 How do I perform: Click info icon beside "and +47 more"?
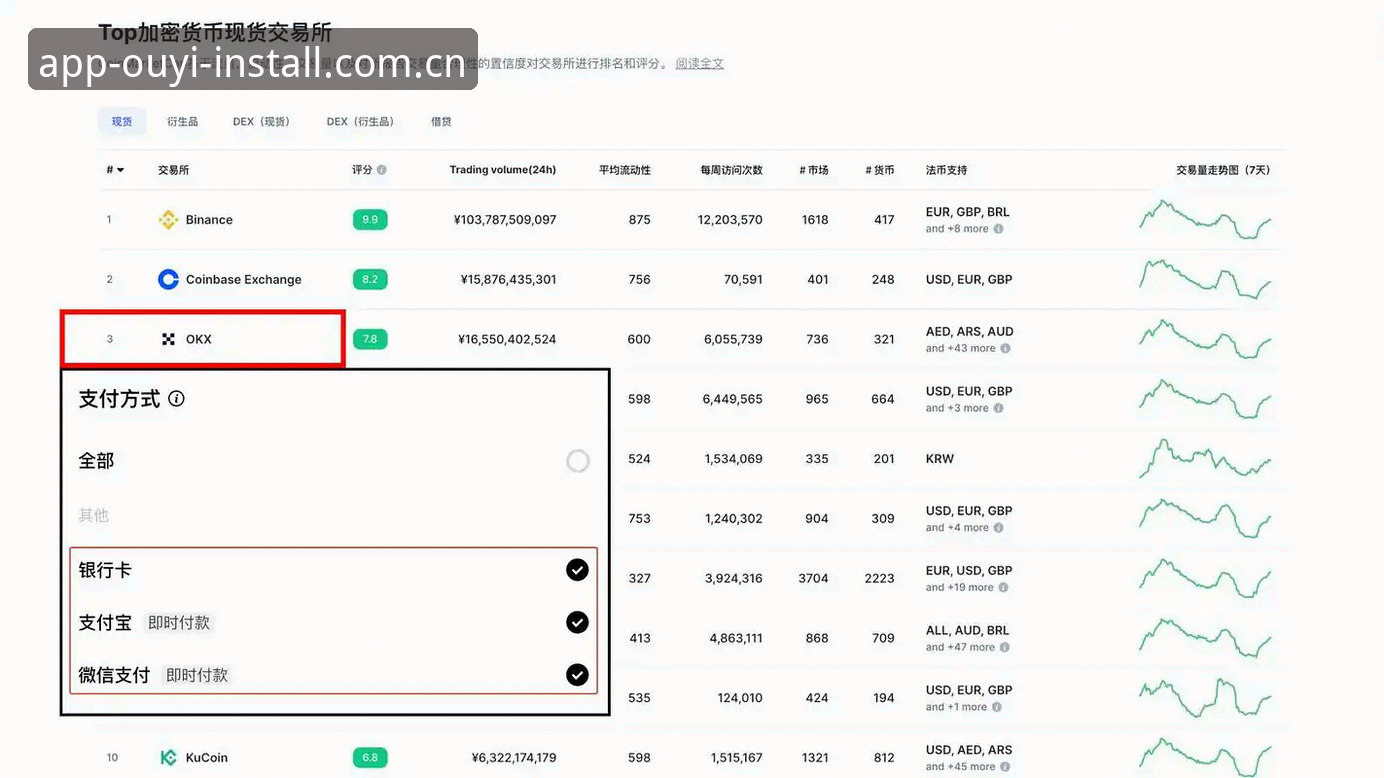(x=1006, y=647)
